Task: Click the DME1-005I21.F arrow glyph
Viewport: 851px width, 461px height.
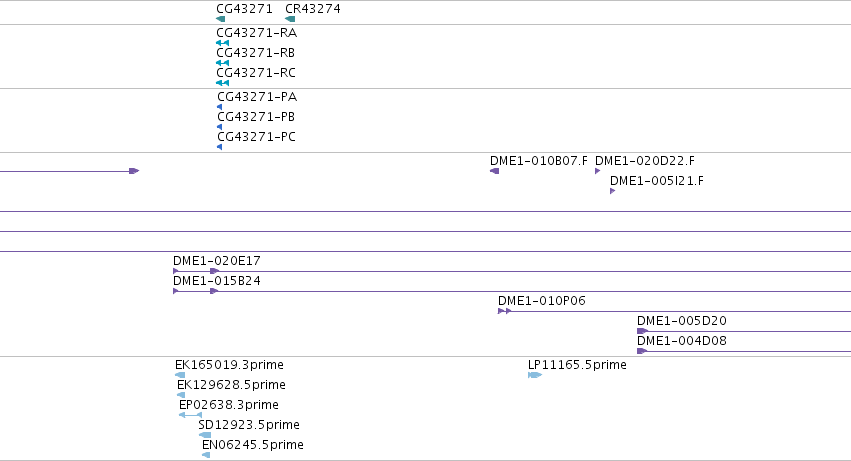Action: pos(613,191)
